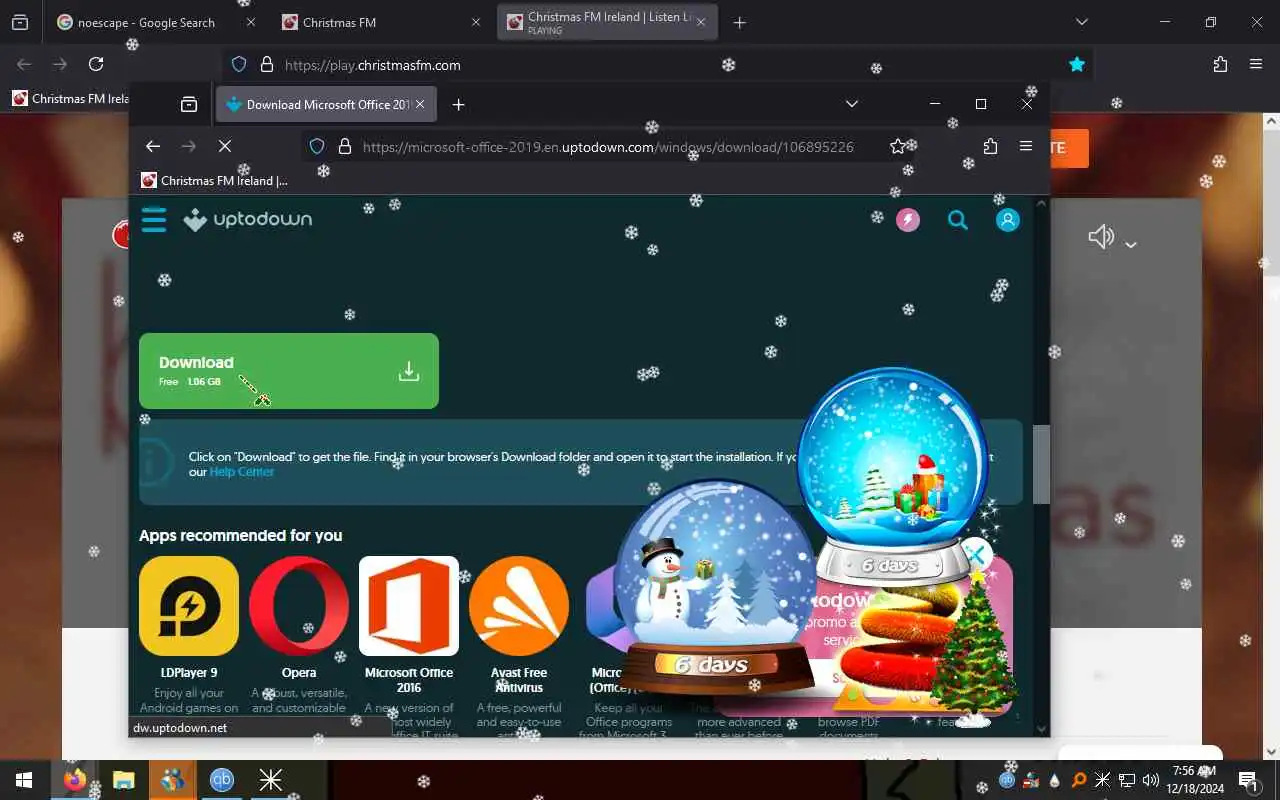Screen dimensions: 1280x800
Task: Bookmark the Uptodown page with the star
Action: (x=898, y=146)
